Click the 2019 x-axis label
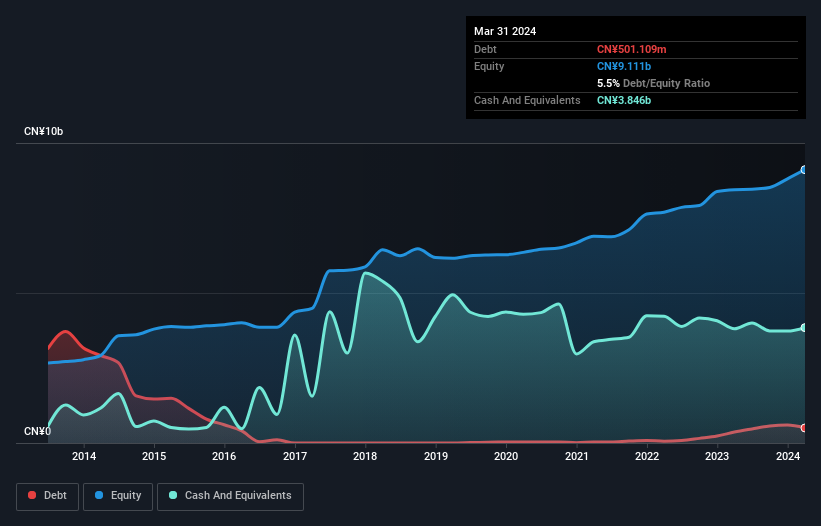 [436, 456]
